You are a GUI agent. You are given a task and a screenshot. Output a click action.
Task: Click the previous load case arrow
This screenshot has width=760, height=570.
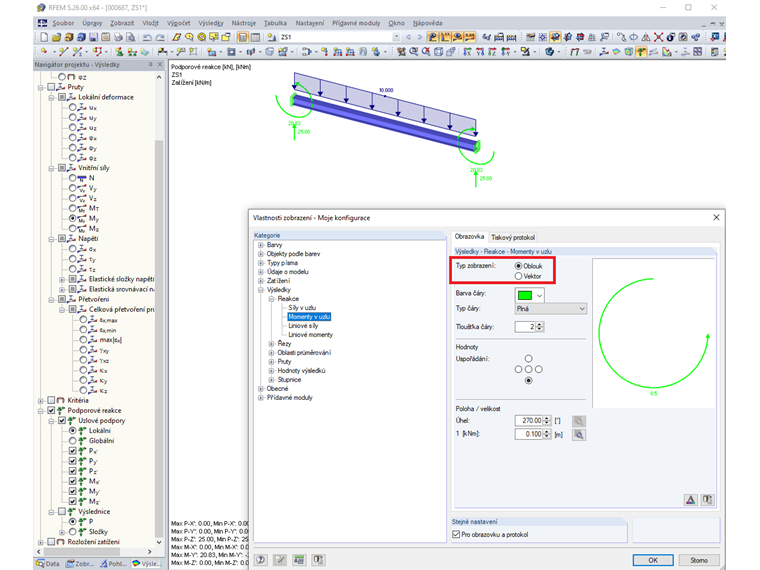tap(409, 37)
